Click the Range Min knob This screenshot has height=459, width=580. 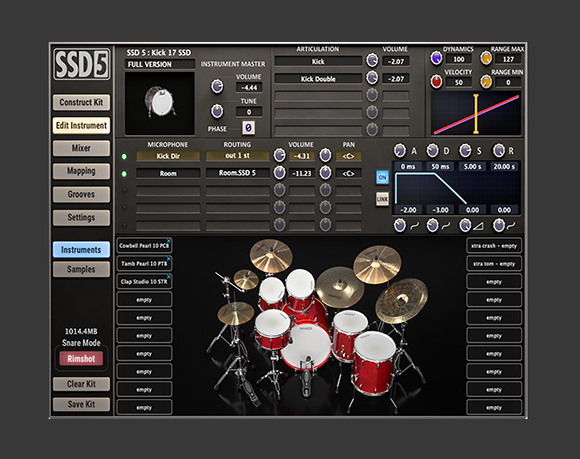[x=486, y=81]
